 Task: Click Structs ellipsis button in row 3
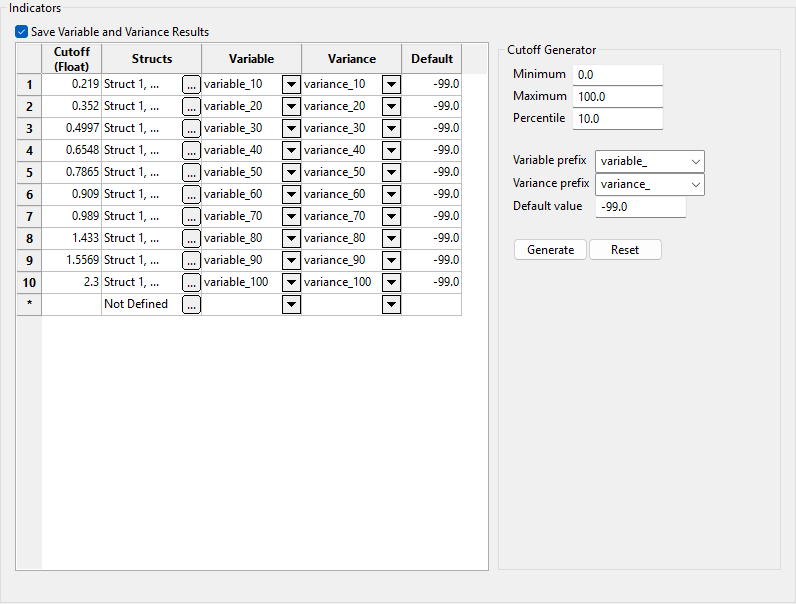pos(191,128)
